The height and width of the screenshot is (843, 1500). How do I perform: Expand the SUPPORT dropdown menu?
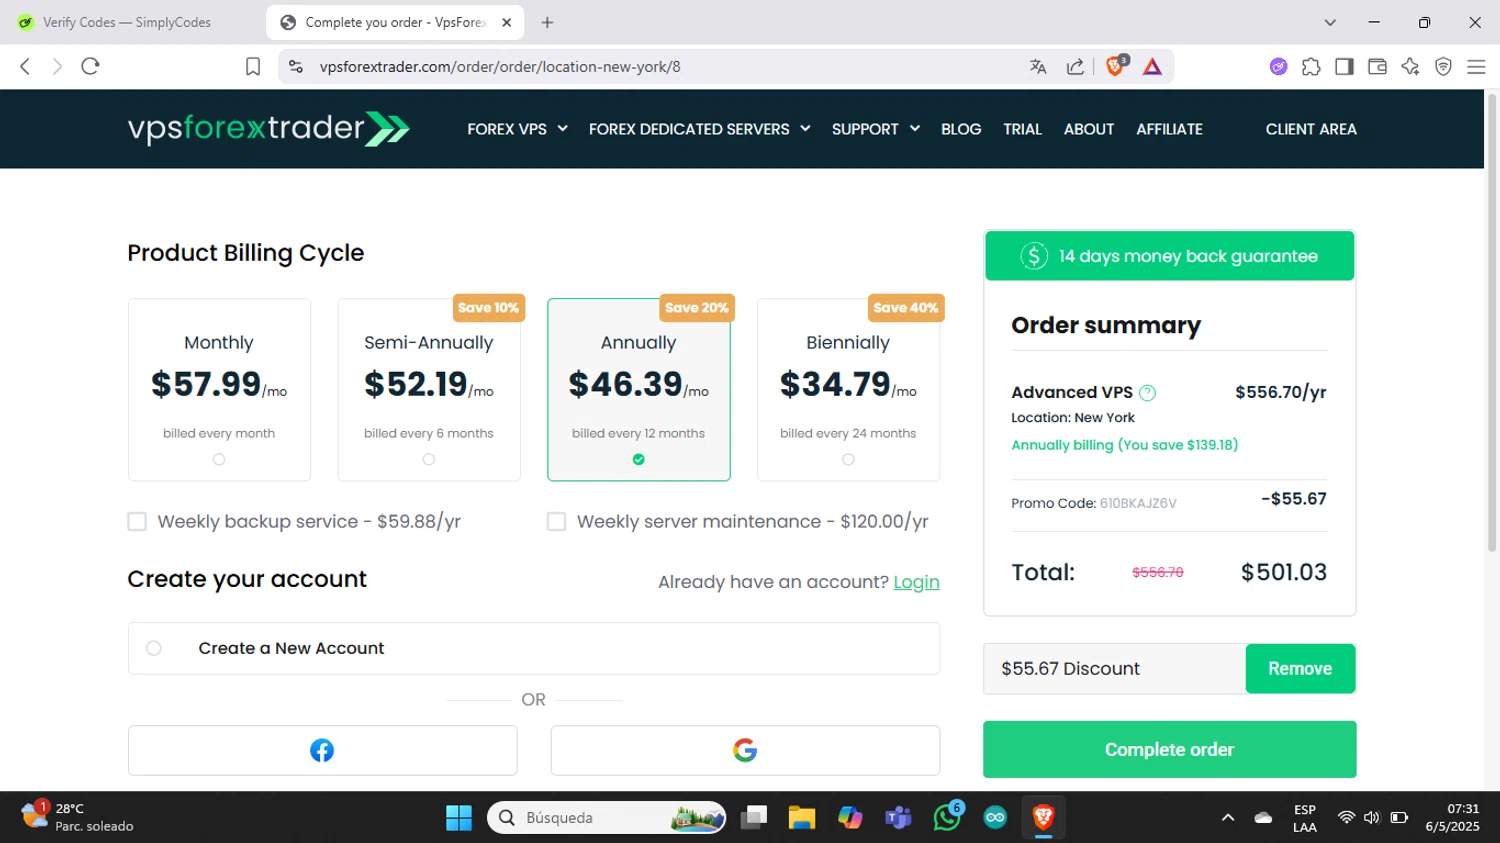pyautogui.click(x=875, y=129)
